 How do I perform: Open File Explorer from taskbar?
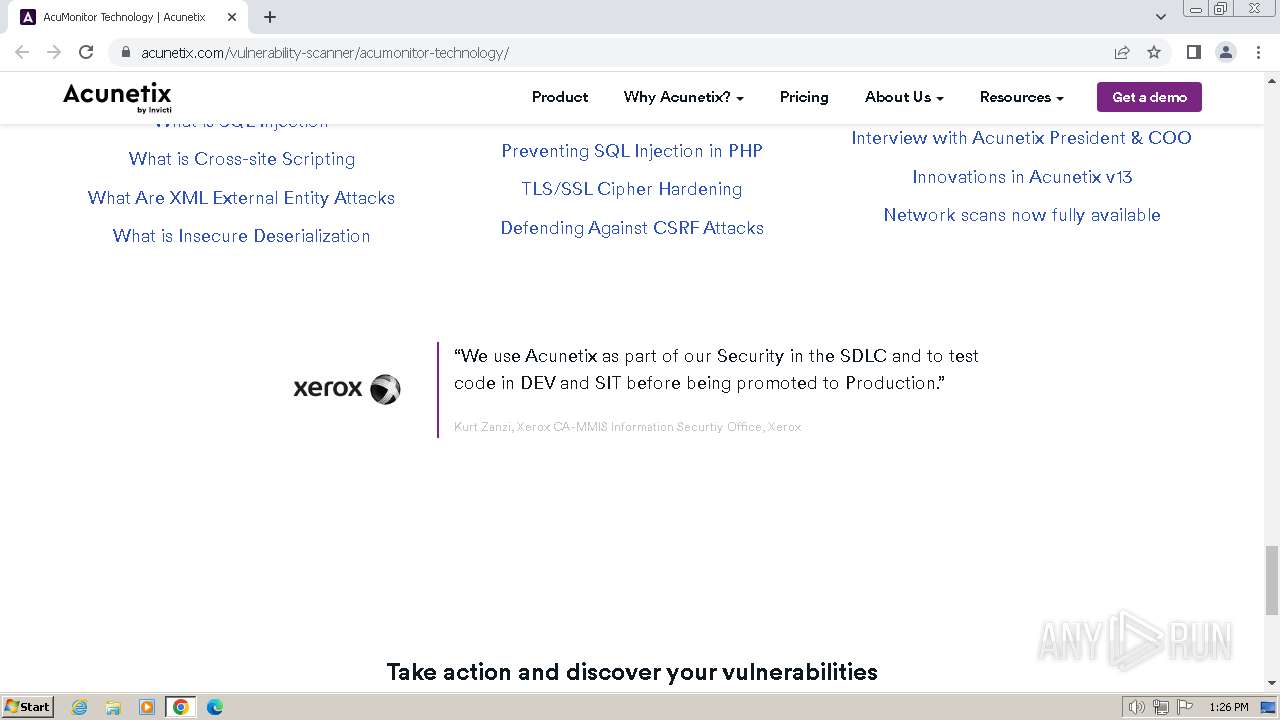(113, 707)
